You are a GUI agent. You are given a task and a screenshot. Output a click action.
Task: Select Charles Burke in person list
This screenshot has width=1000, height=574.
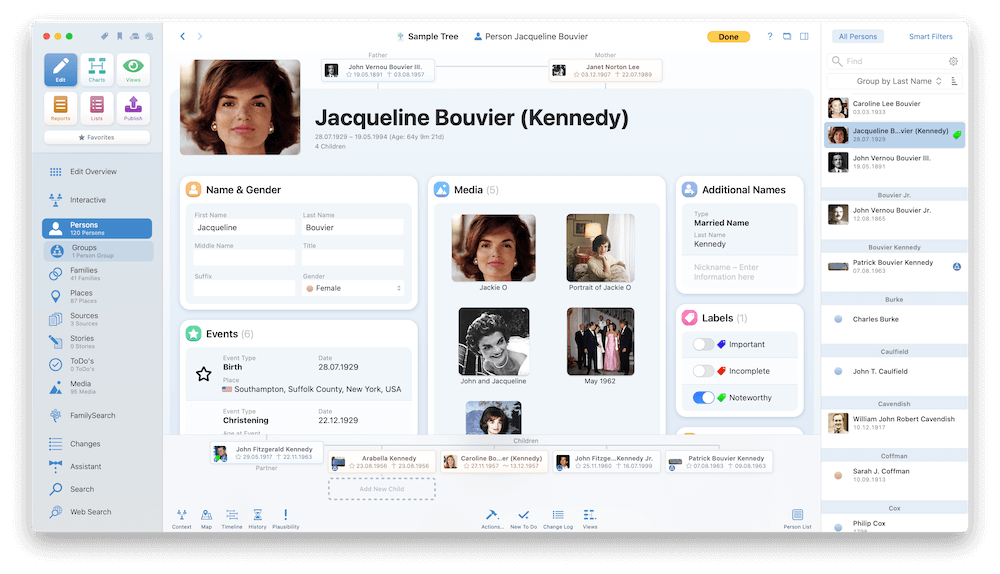[893, 319]
